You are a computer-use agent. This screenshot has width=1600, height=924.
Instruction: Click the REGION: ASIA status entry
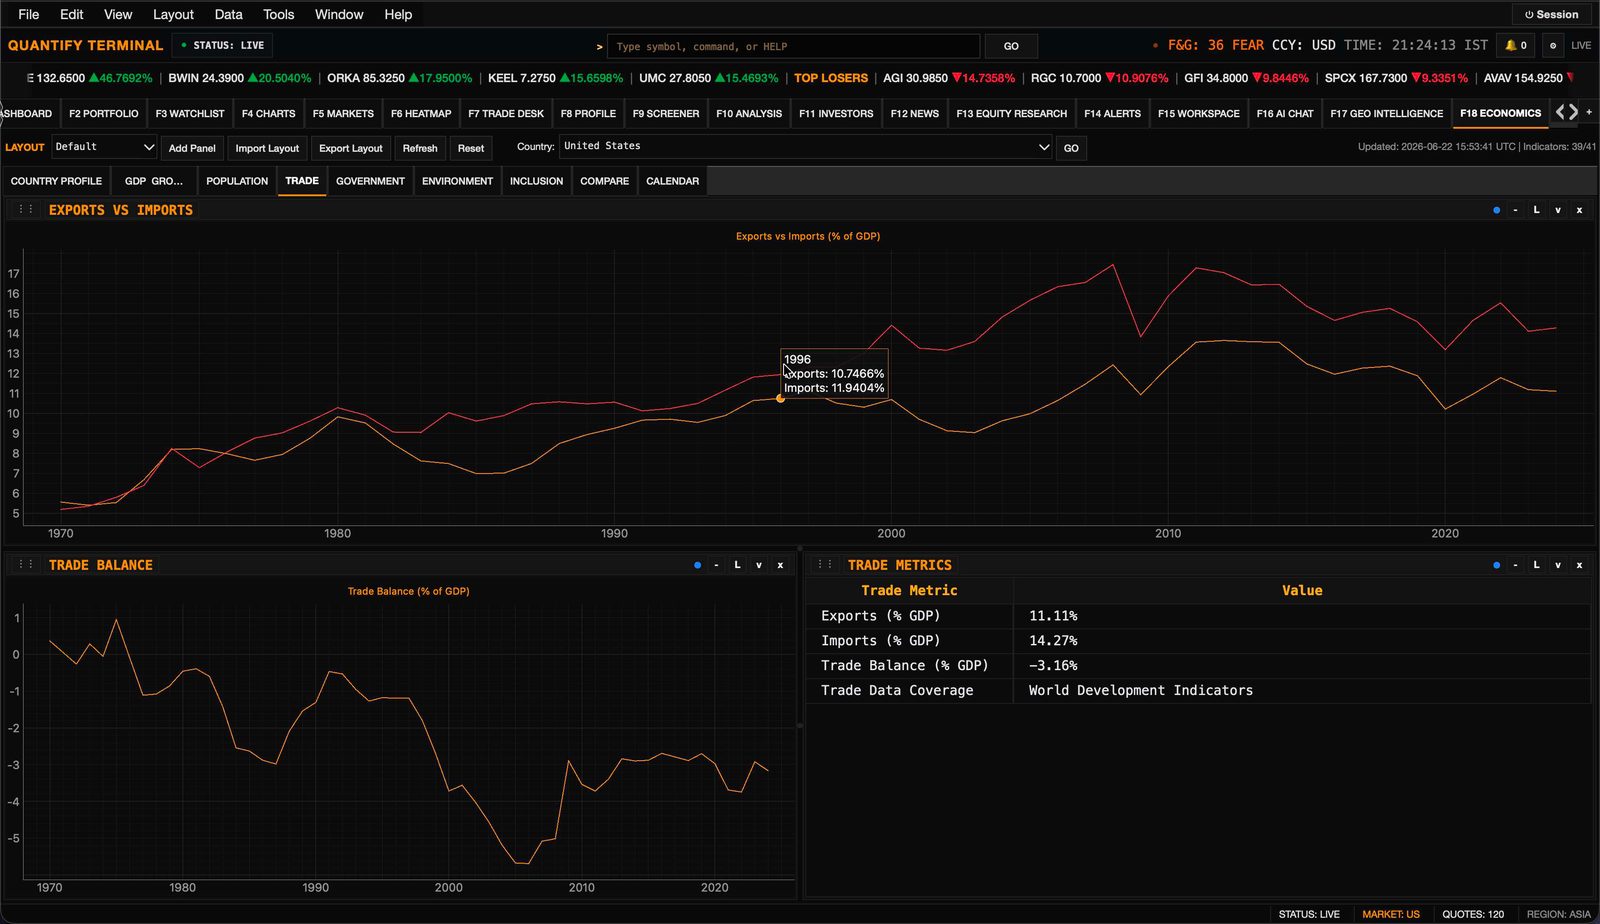click(x=1558, y=914)
